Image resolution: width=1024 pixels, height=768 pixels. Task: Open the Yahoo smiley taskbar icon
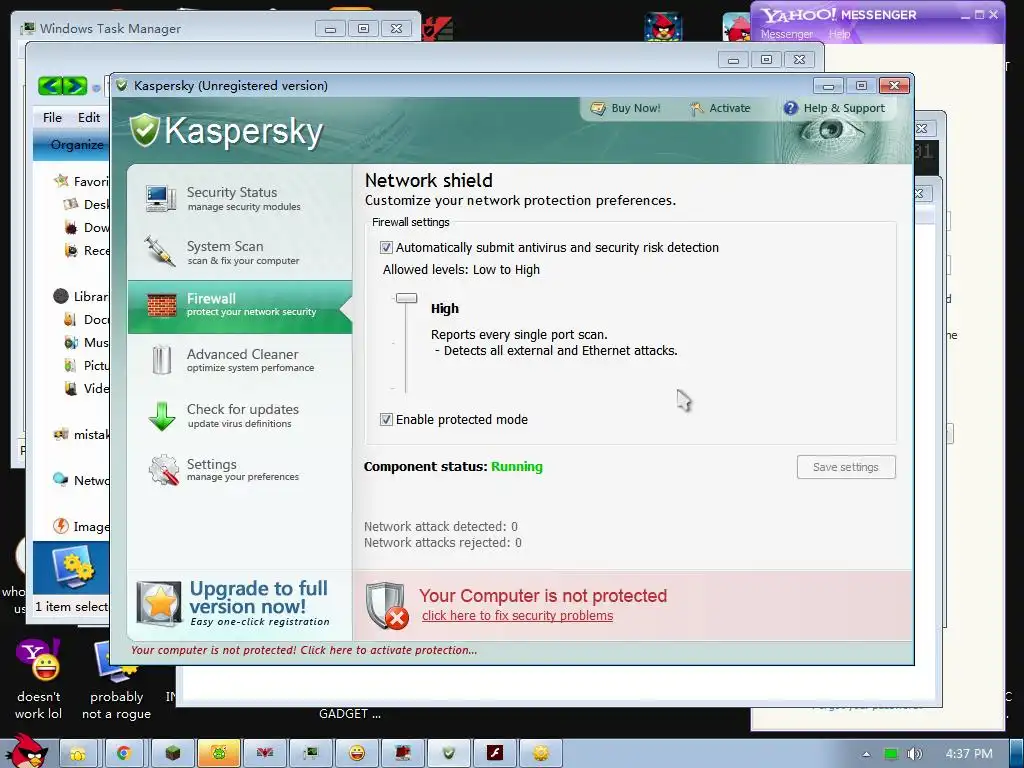point(357,754)
